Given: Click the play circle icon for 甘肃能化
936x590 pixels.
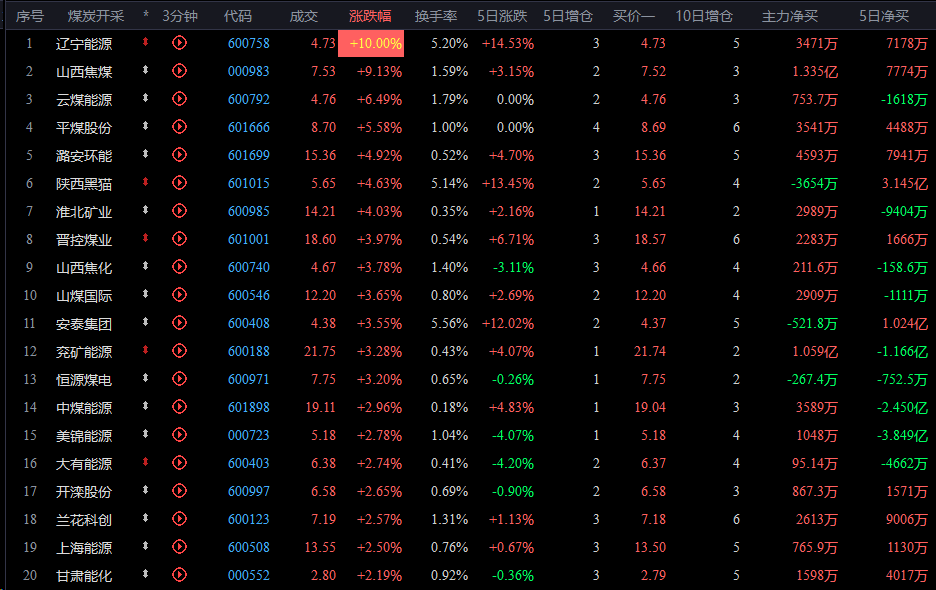Looking at the screenshot, I should (180, 575).
